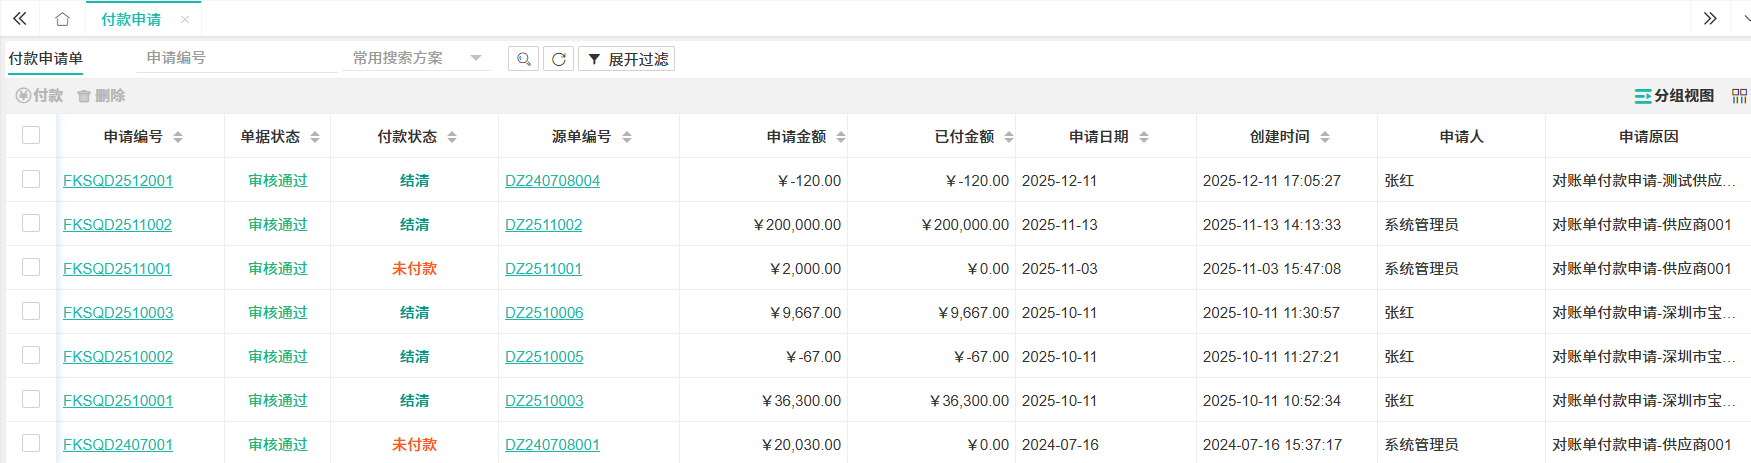Check the row for FKSQD2512001
Image resolution: width=1751 pixels, height=463 pixels.
coord(31,179)
